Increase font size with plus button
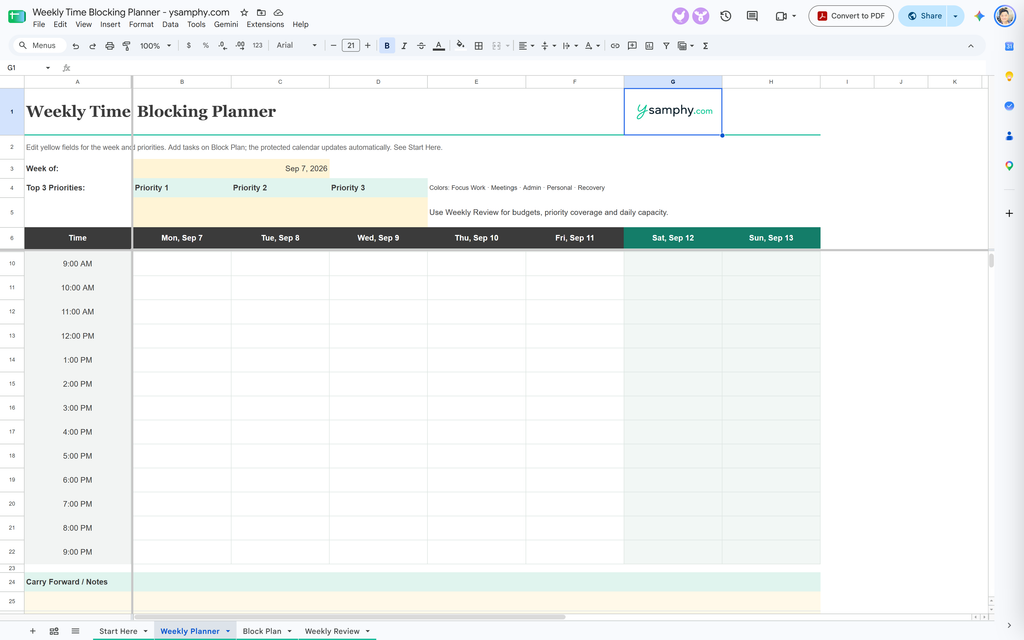The height and width of the screenshot is (640, 1024). pyautogui.click(x=368, y=46)
